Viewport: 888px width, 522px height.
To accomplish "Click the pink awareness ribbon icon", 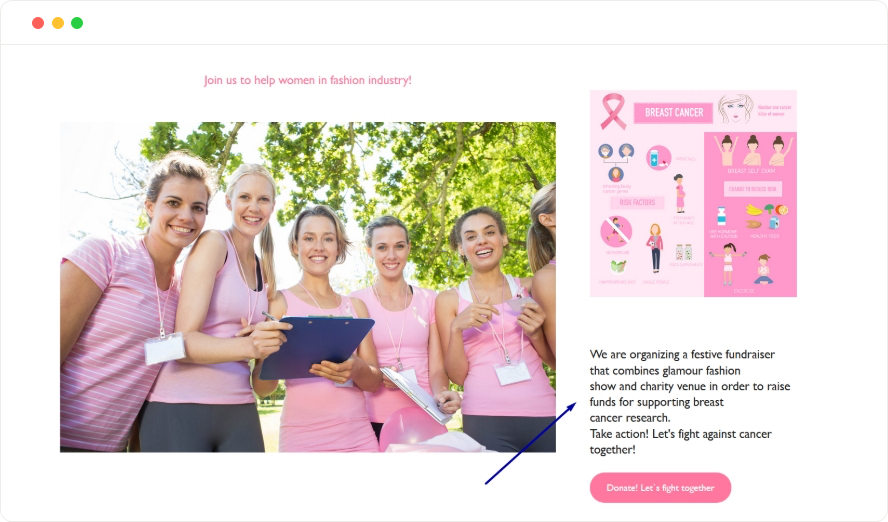I will point(613,111).
